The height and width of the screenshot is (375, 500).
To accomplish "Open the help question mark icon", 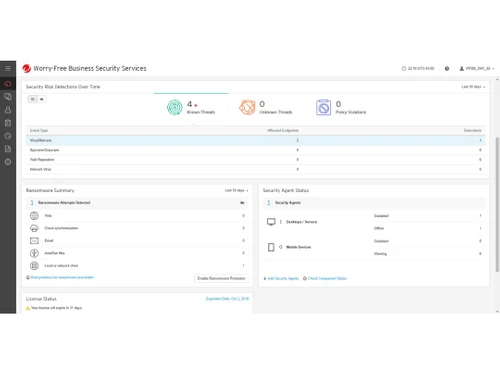I will (447, 69).
